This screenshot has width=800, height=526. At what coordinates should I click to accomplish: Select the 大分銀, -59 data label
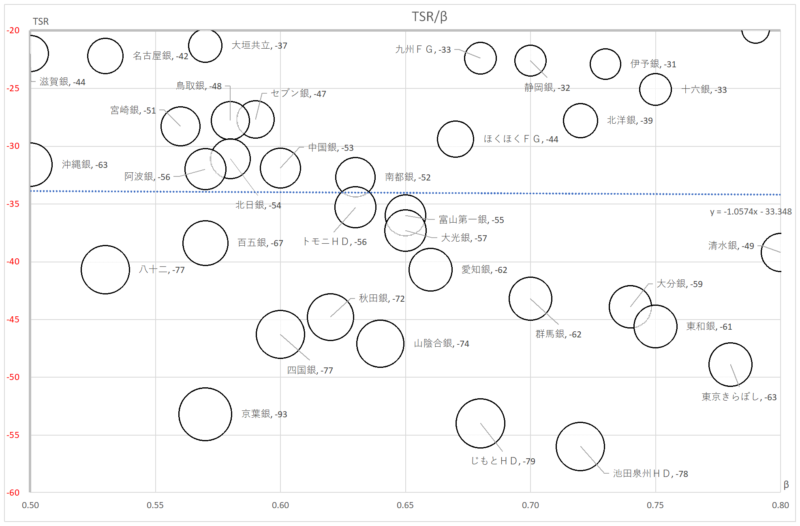[679, 284]
